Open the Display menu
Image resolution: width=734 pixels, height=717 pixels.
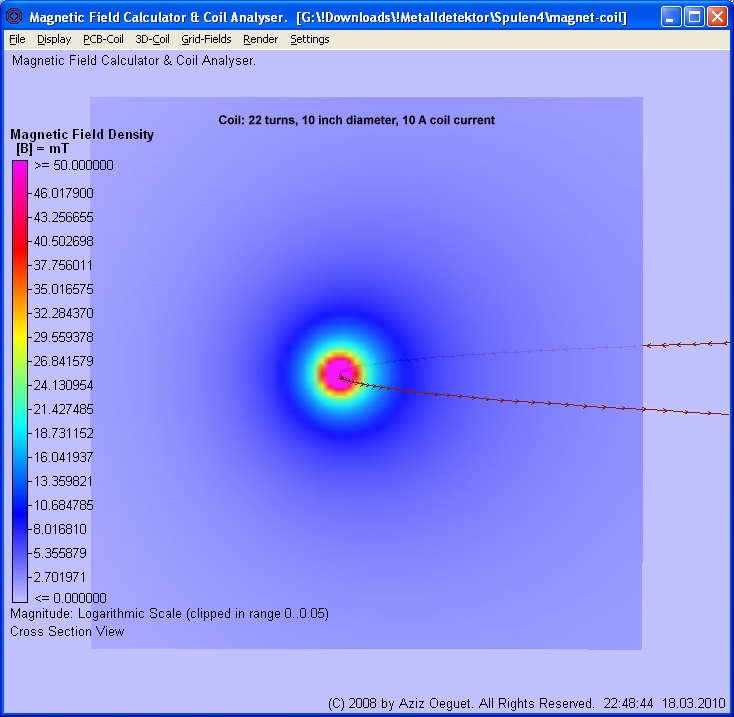point(54,39)
